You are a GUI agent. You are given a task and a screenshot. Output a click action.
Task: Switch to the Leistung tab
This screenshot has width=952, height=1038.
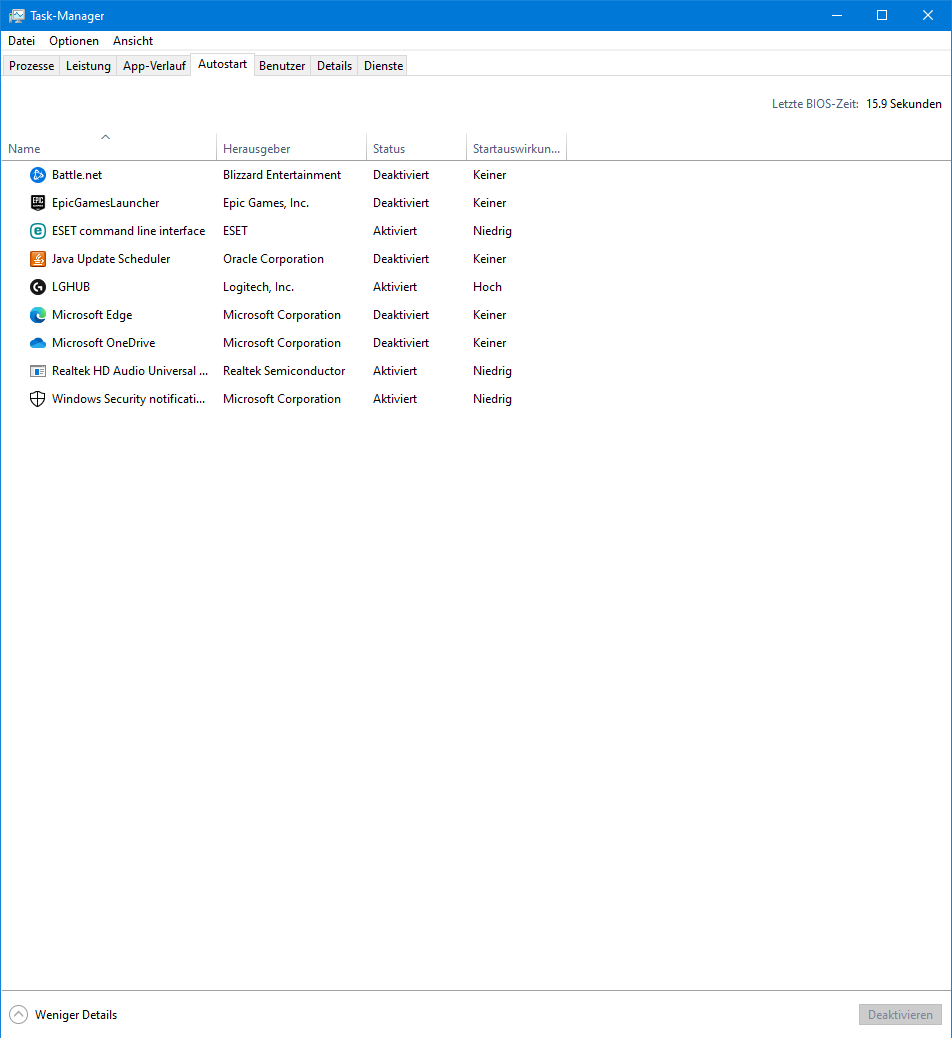click(88, 66)
